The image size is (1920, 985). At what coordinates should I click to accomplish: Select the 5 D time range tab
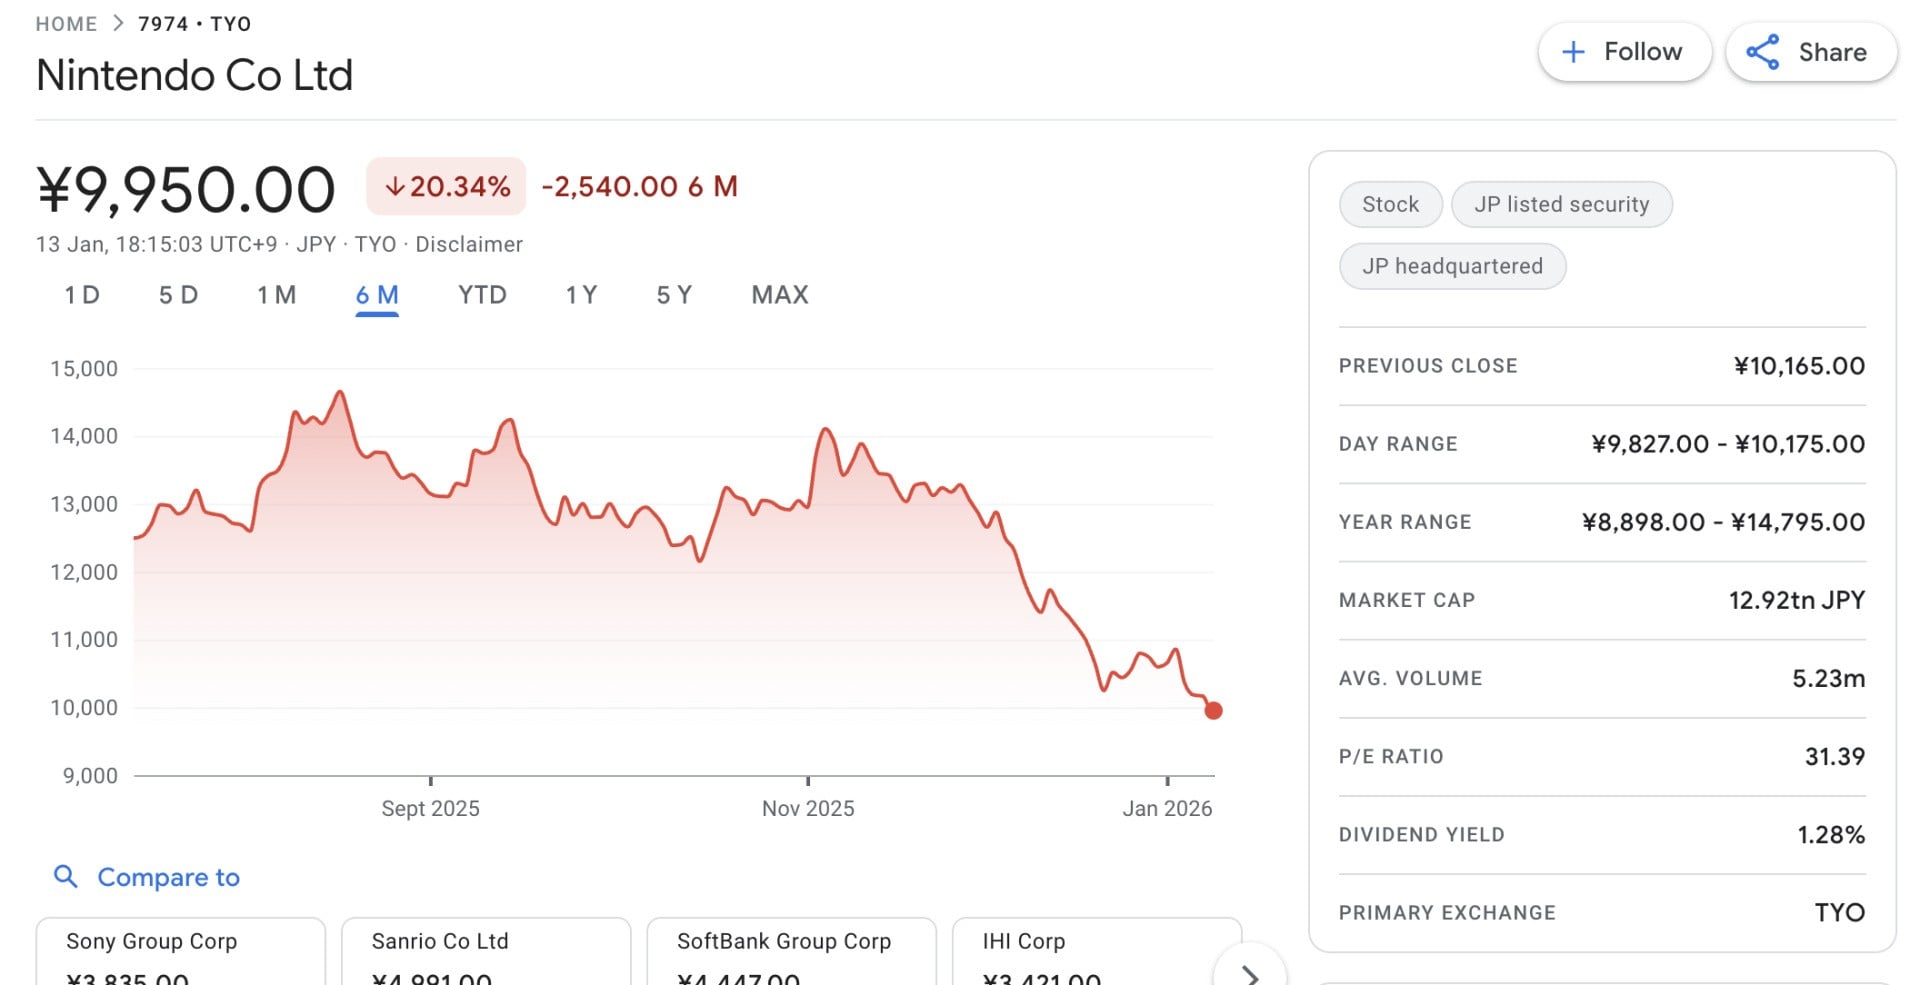pos(178,295)
